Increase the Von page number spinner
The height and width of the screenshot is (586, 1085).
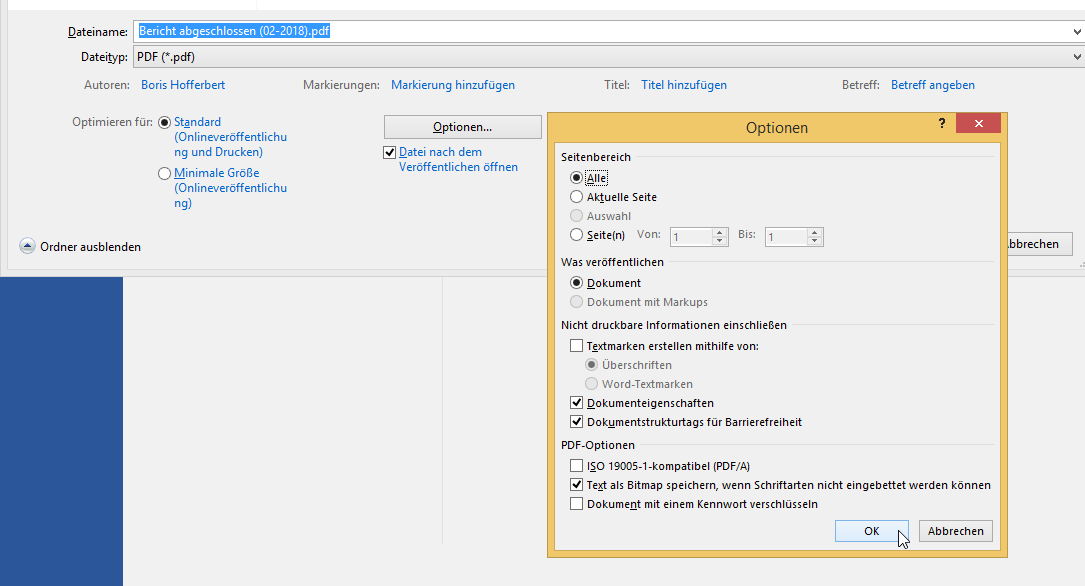click(x=720, y=232)
